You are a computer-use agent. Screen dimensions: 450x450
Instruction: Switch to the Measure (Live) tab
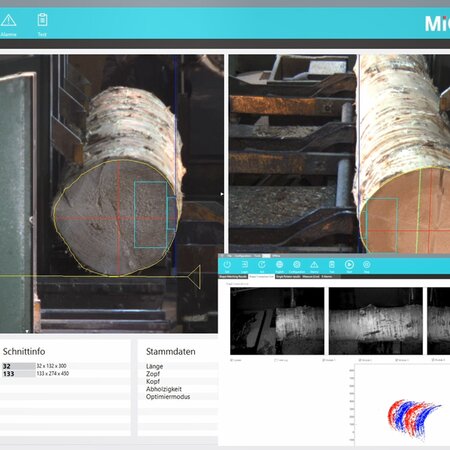pos(311,277)
